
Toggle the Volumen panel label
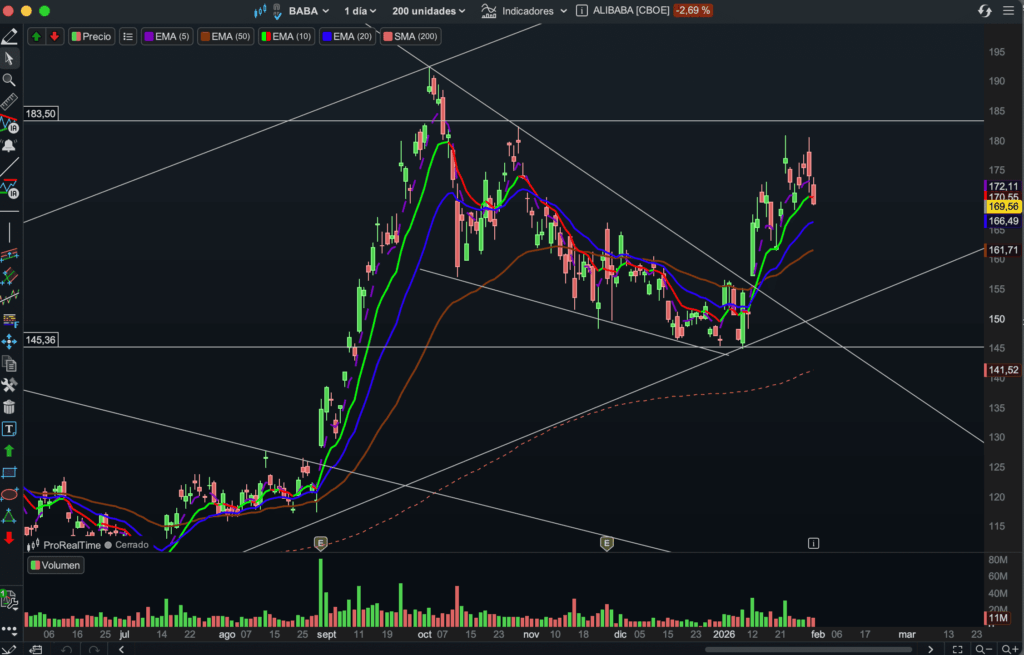pos(56,565)
